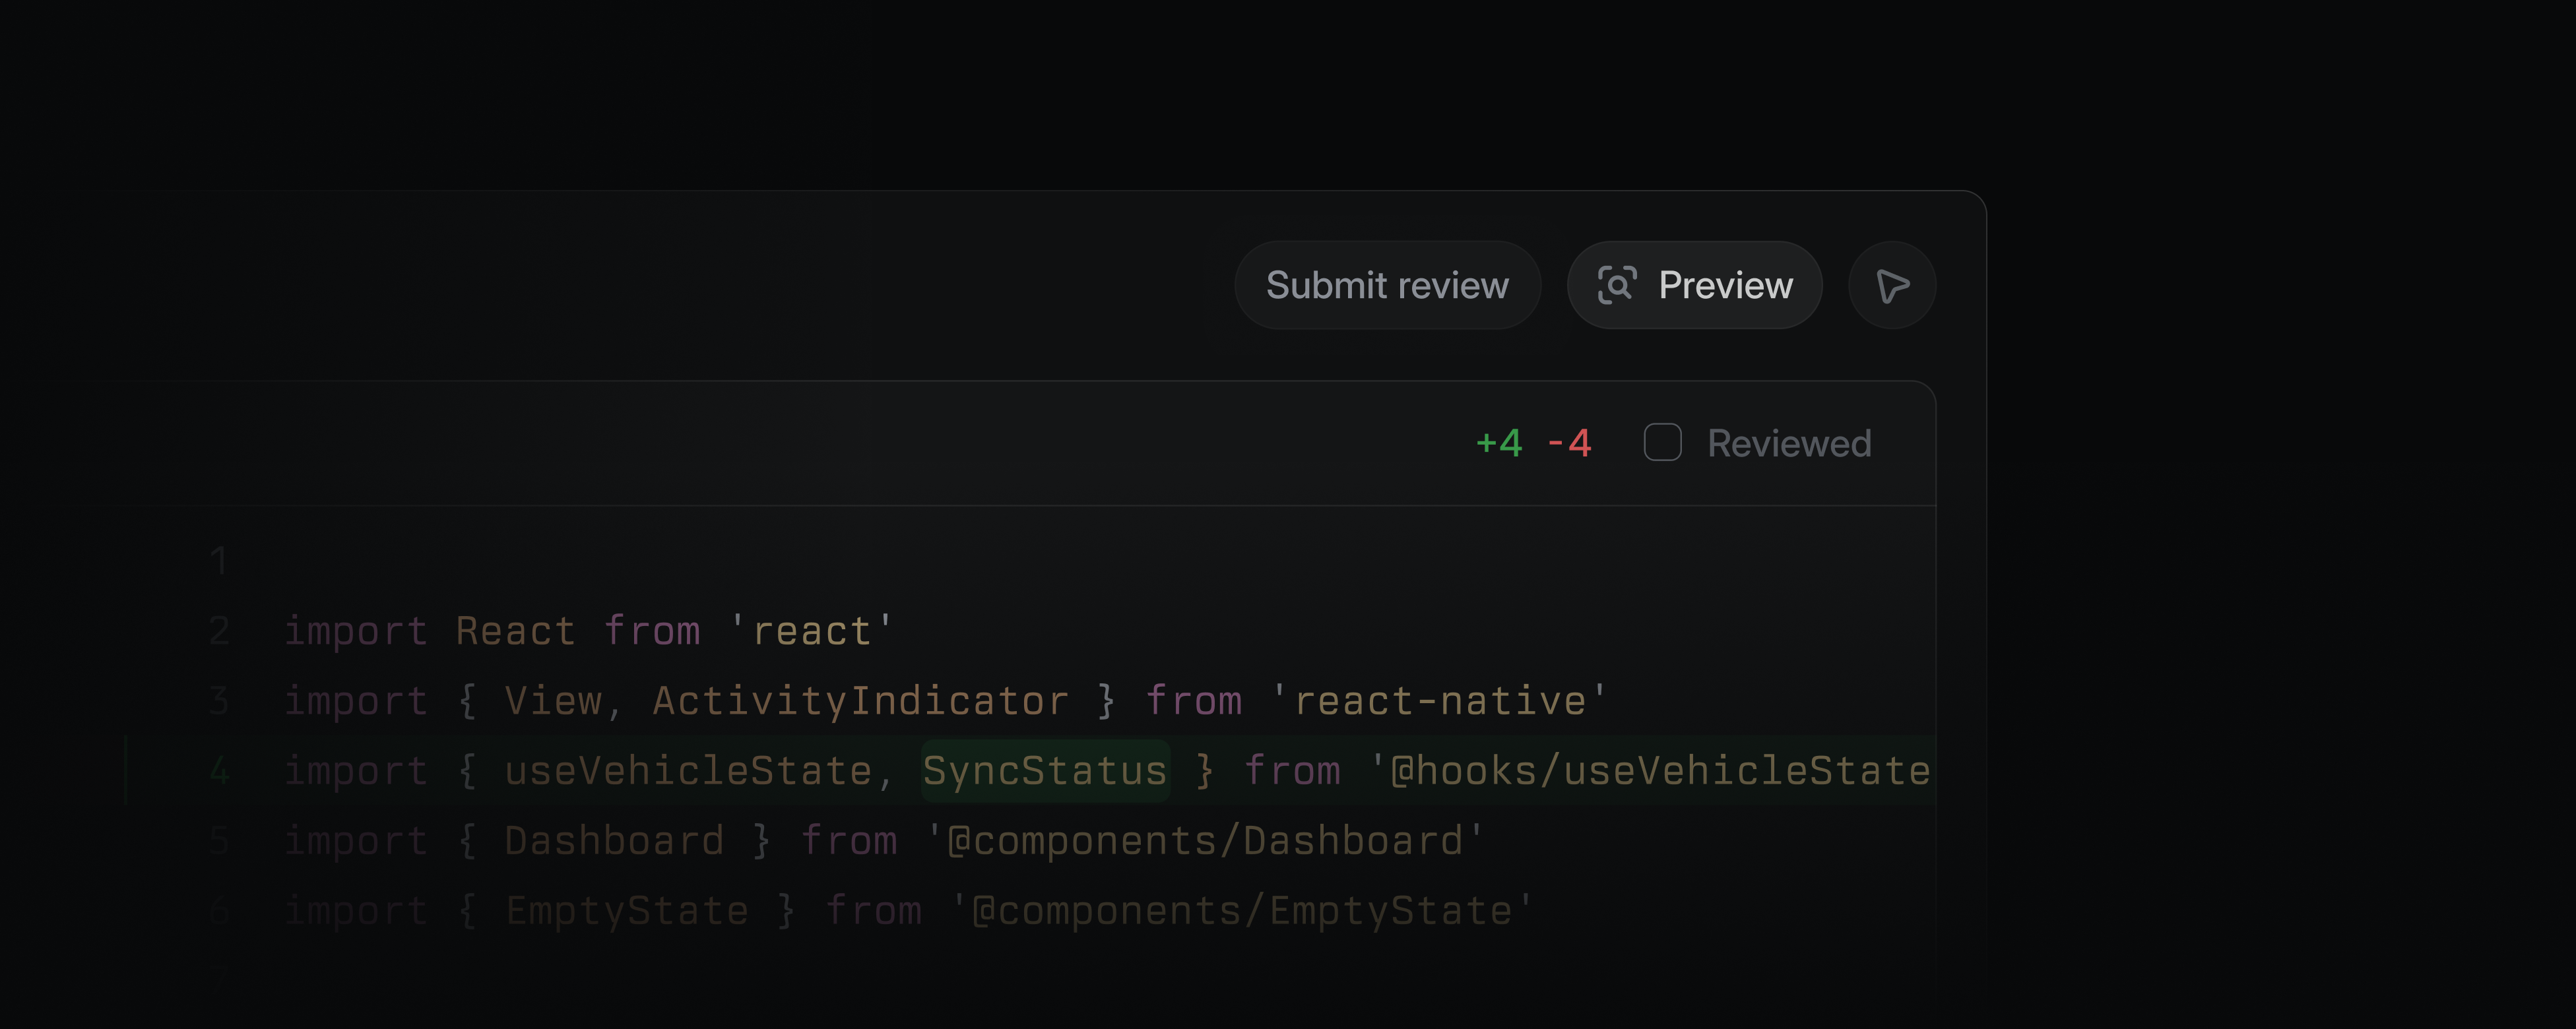Click the 'react' string on line 2
Screen dimensions: 2576x1029
pos(811,631)
